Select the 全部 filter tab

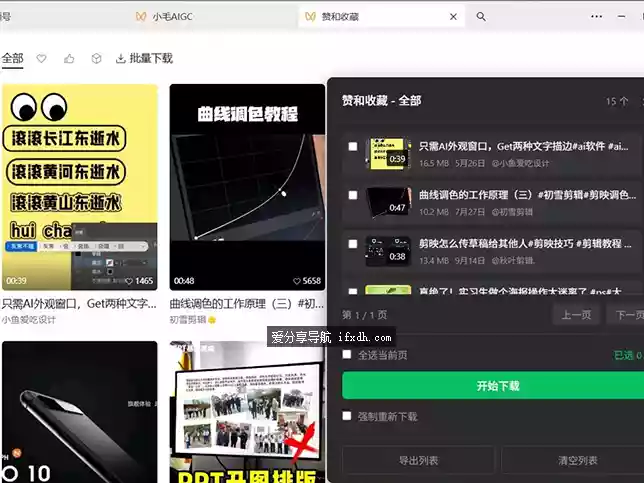click(x=12, y=59)
